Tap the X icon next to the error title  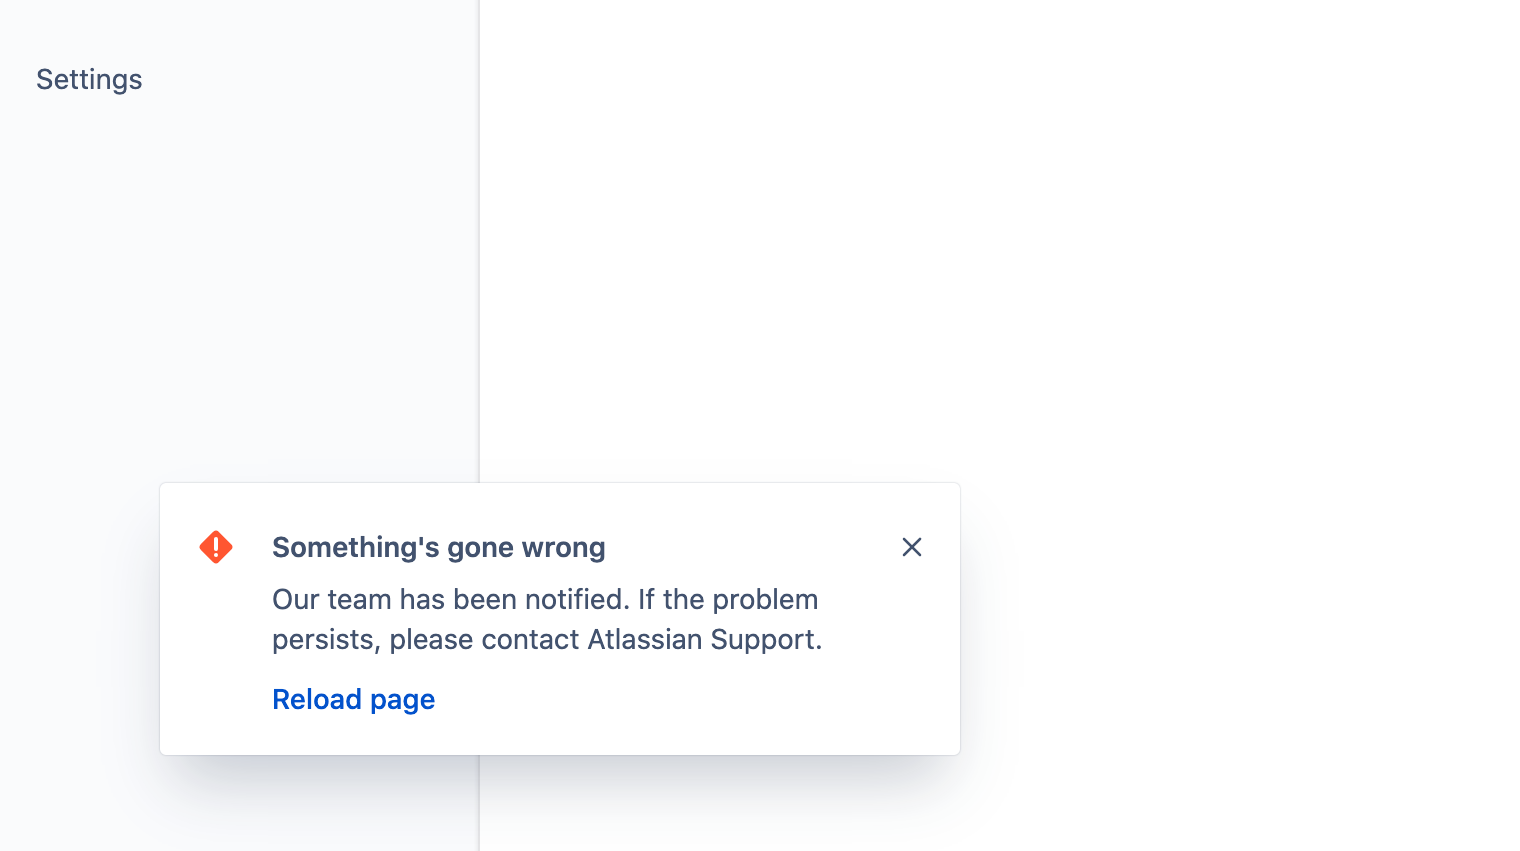tap(911, 547)
